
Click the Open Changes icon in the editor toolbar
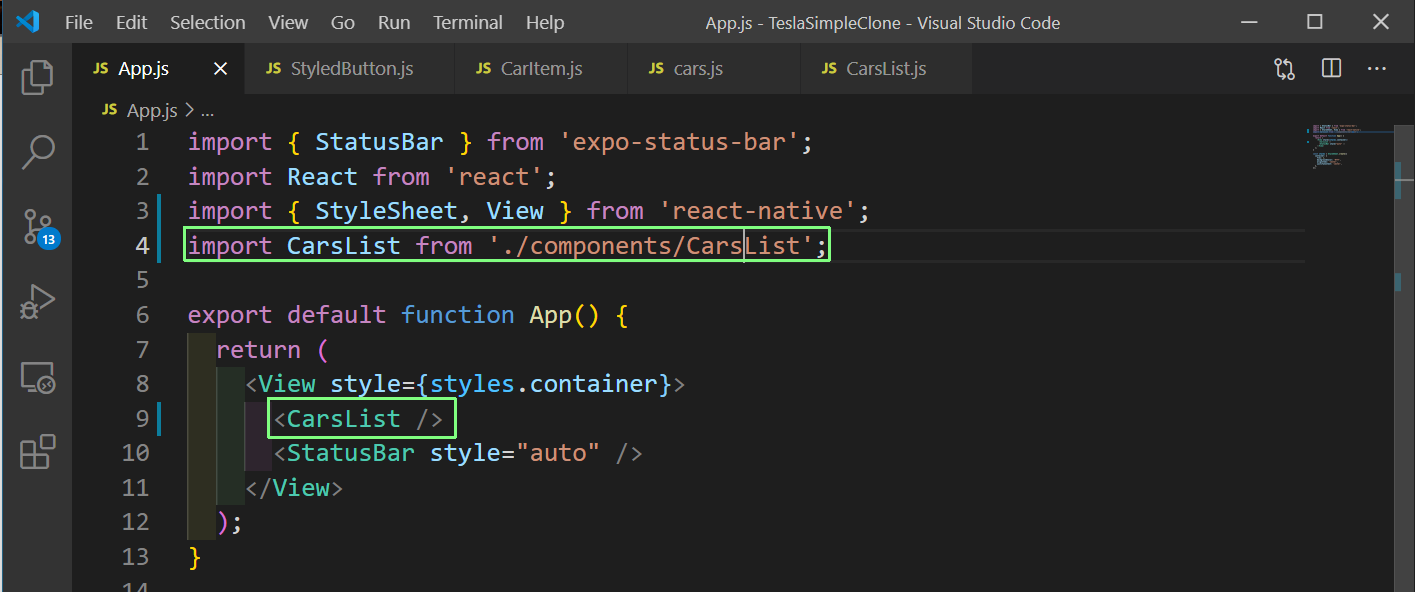click(1285, 68)
